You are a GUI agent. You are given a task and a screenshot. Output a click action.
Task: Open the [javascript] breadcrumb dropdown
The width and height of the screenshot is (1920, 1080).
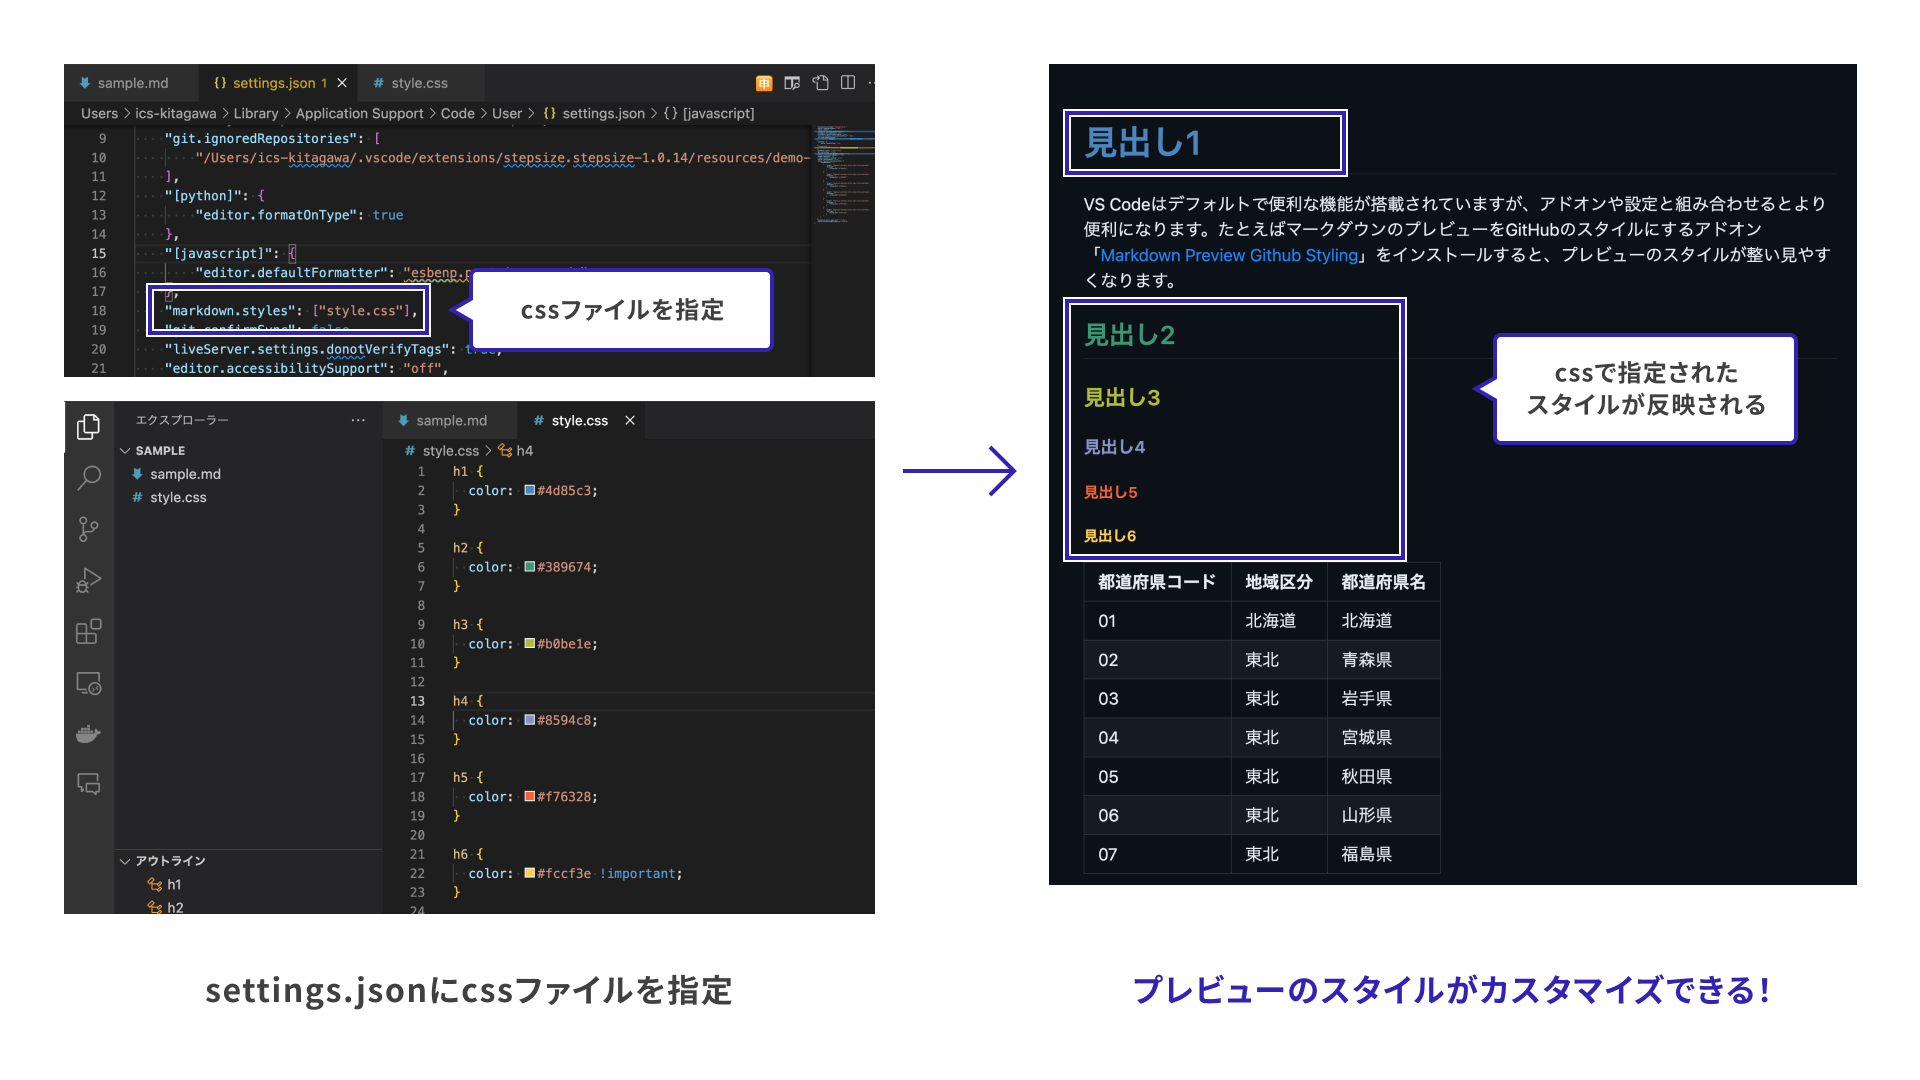tap(709, 113)
